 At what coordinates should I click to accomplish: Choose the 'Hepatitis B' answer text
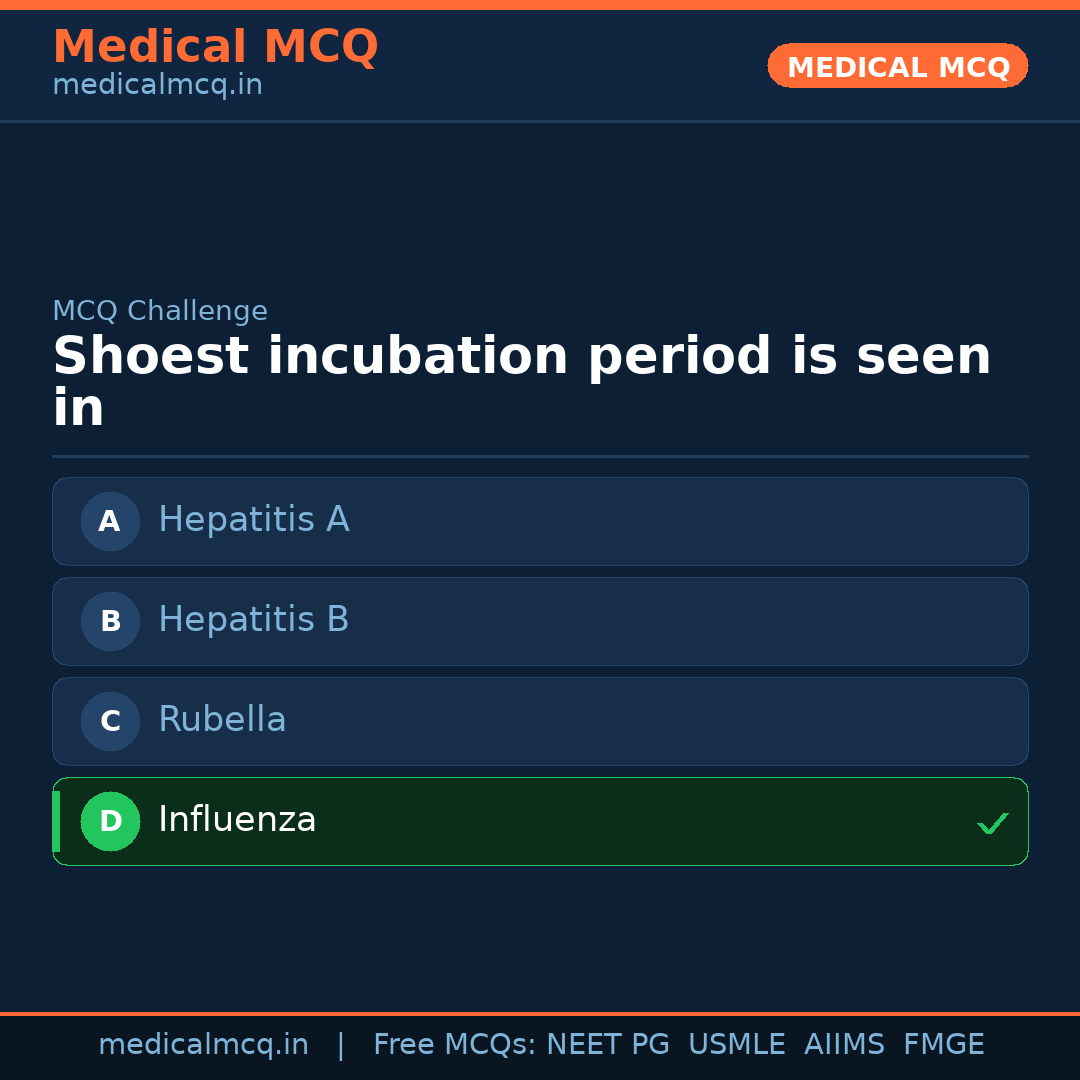click(x=253, y=620)
